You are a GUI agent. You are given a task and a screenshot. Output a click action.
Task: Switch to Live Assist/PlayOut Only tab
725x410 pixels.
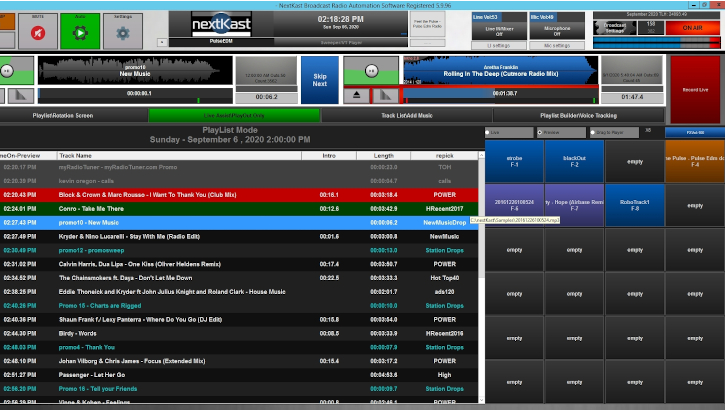pos(234,116)
